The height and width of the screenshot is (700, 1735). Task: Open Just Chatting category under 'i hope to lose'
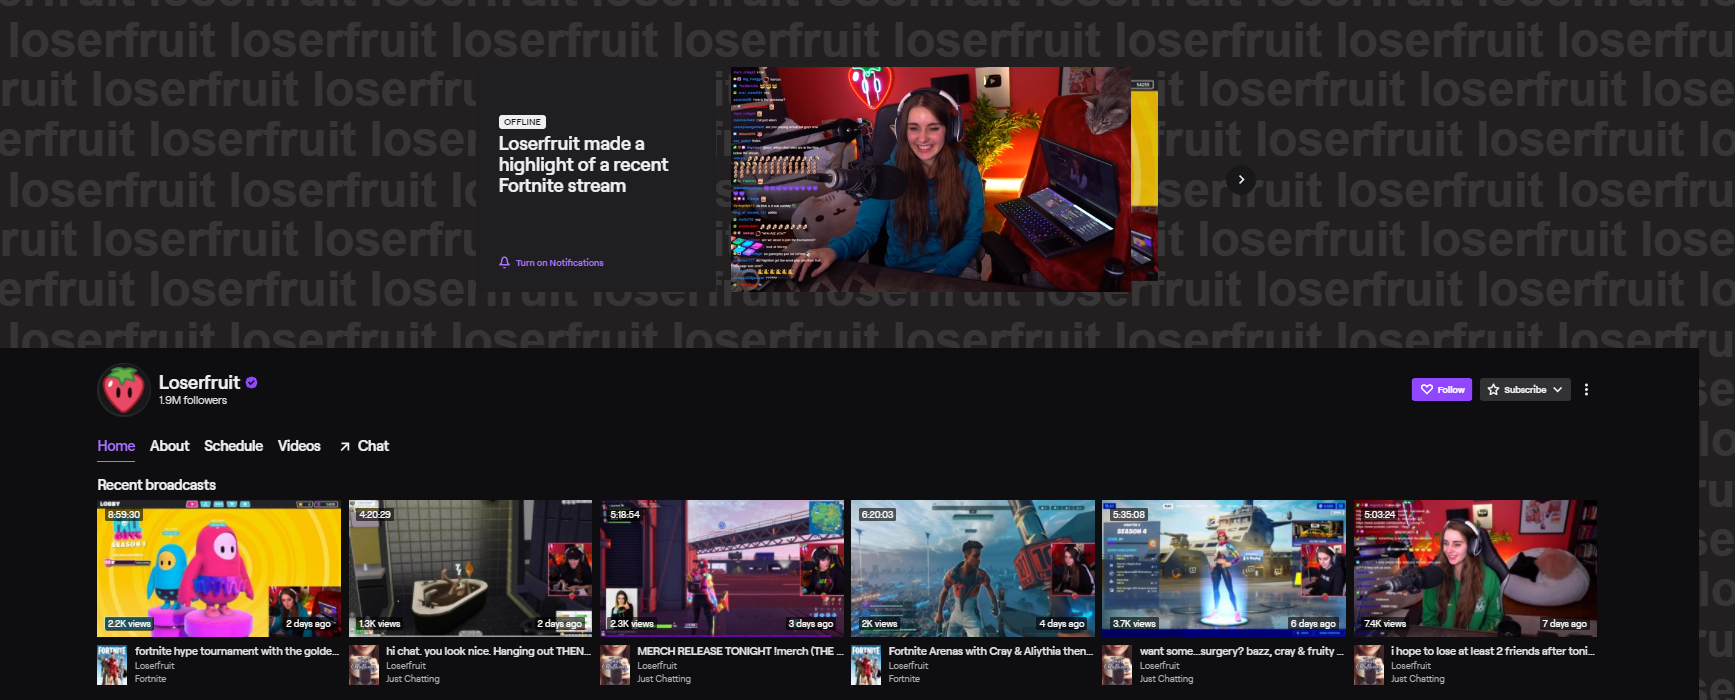(1418, 679)
